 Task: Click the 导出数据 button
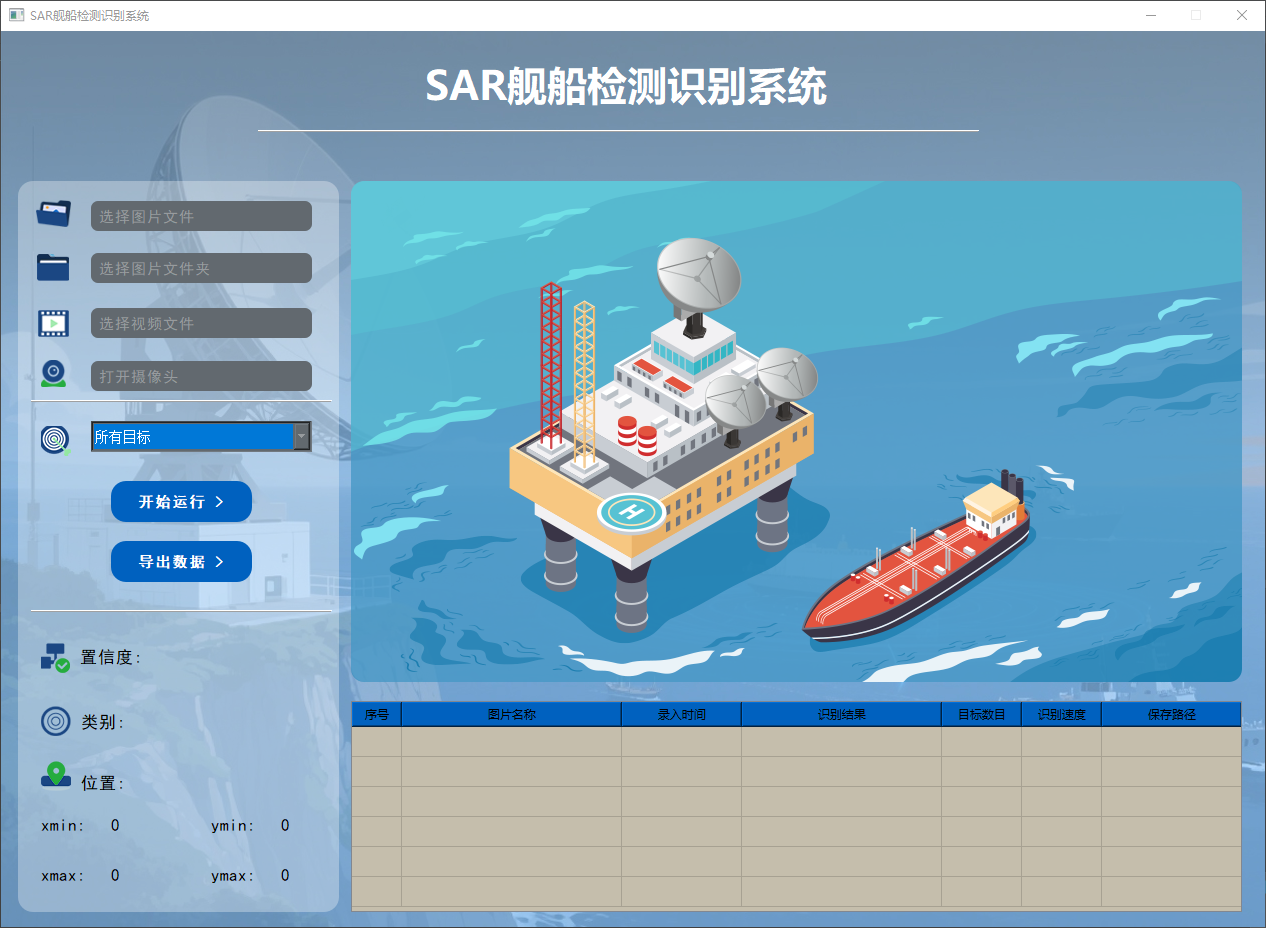point(181,561)
